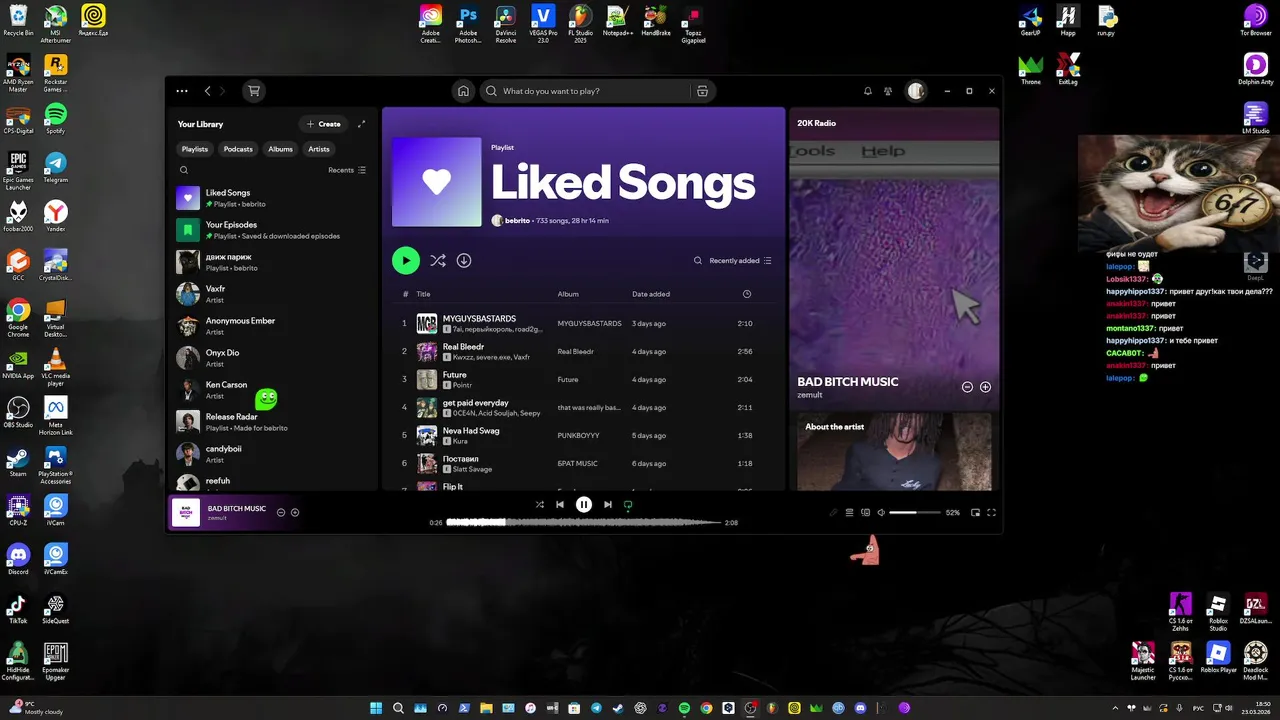Pause the current song
This screenshot has width=1280, height=720.
tap(584, 505)
